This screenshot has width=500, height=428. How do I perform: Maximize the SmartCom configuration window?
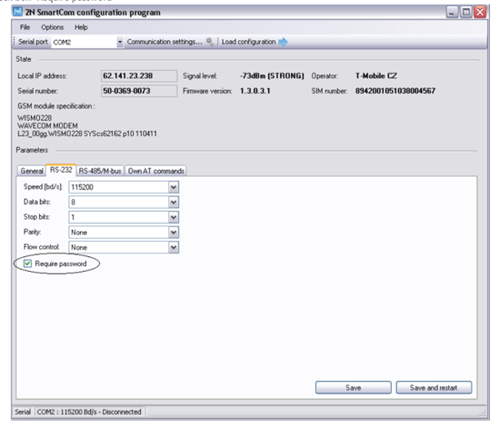(x=466, y=12)
